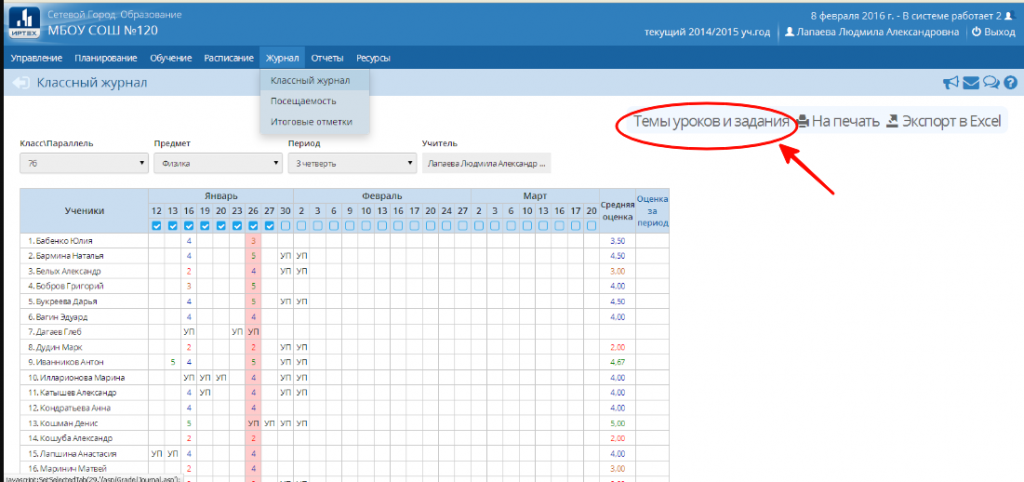Click the ИРТЕХ logo icon
The image size is (1024, 482).
24,22
